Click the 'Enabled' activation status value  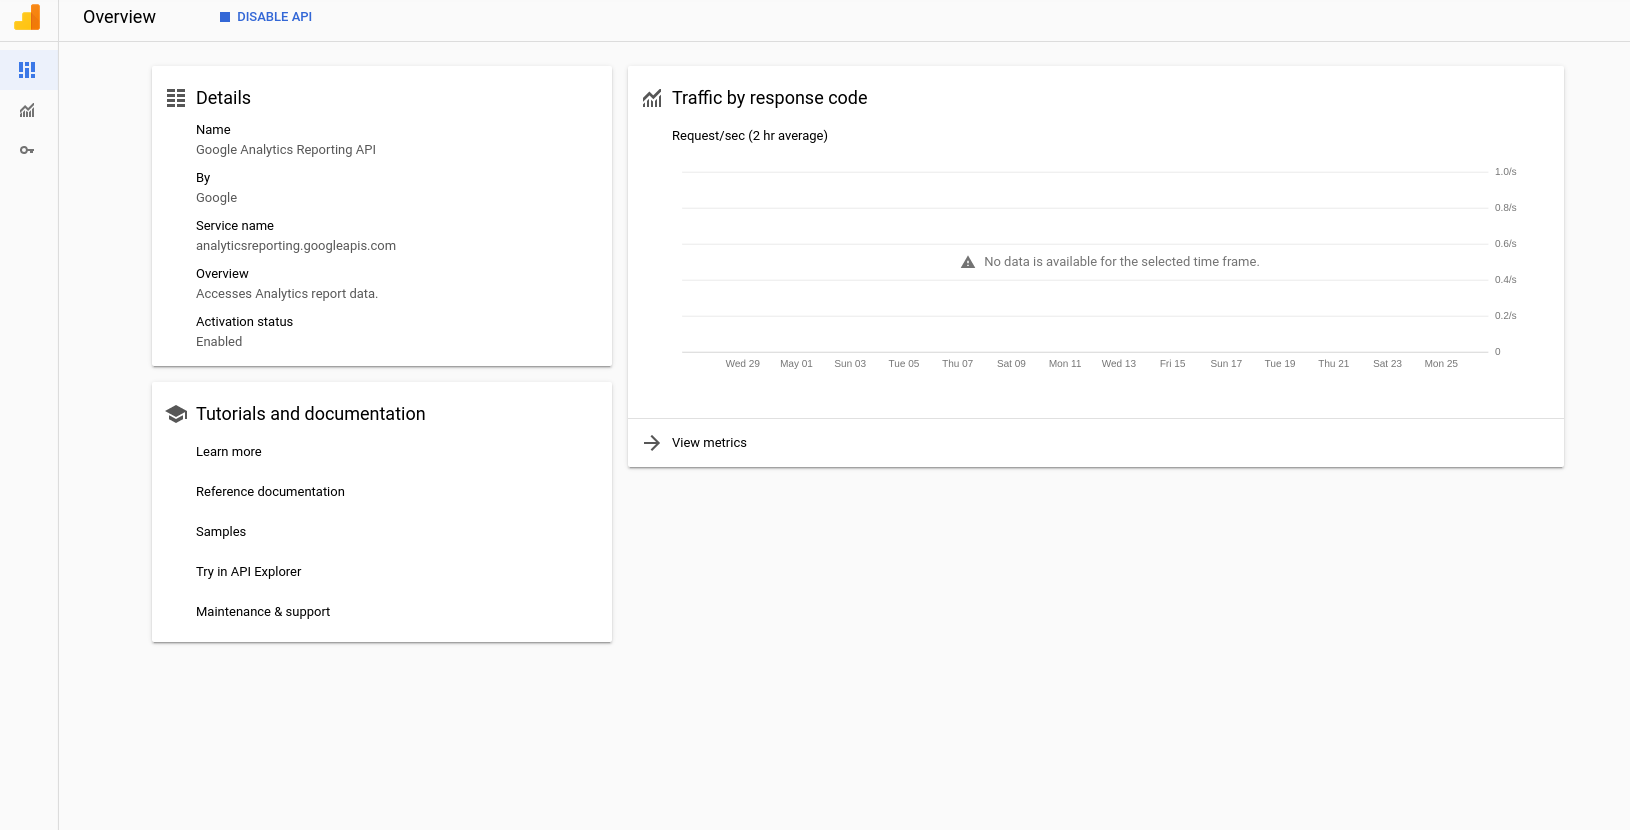[x=219, y=342]
